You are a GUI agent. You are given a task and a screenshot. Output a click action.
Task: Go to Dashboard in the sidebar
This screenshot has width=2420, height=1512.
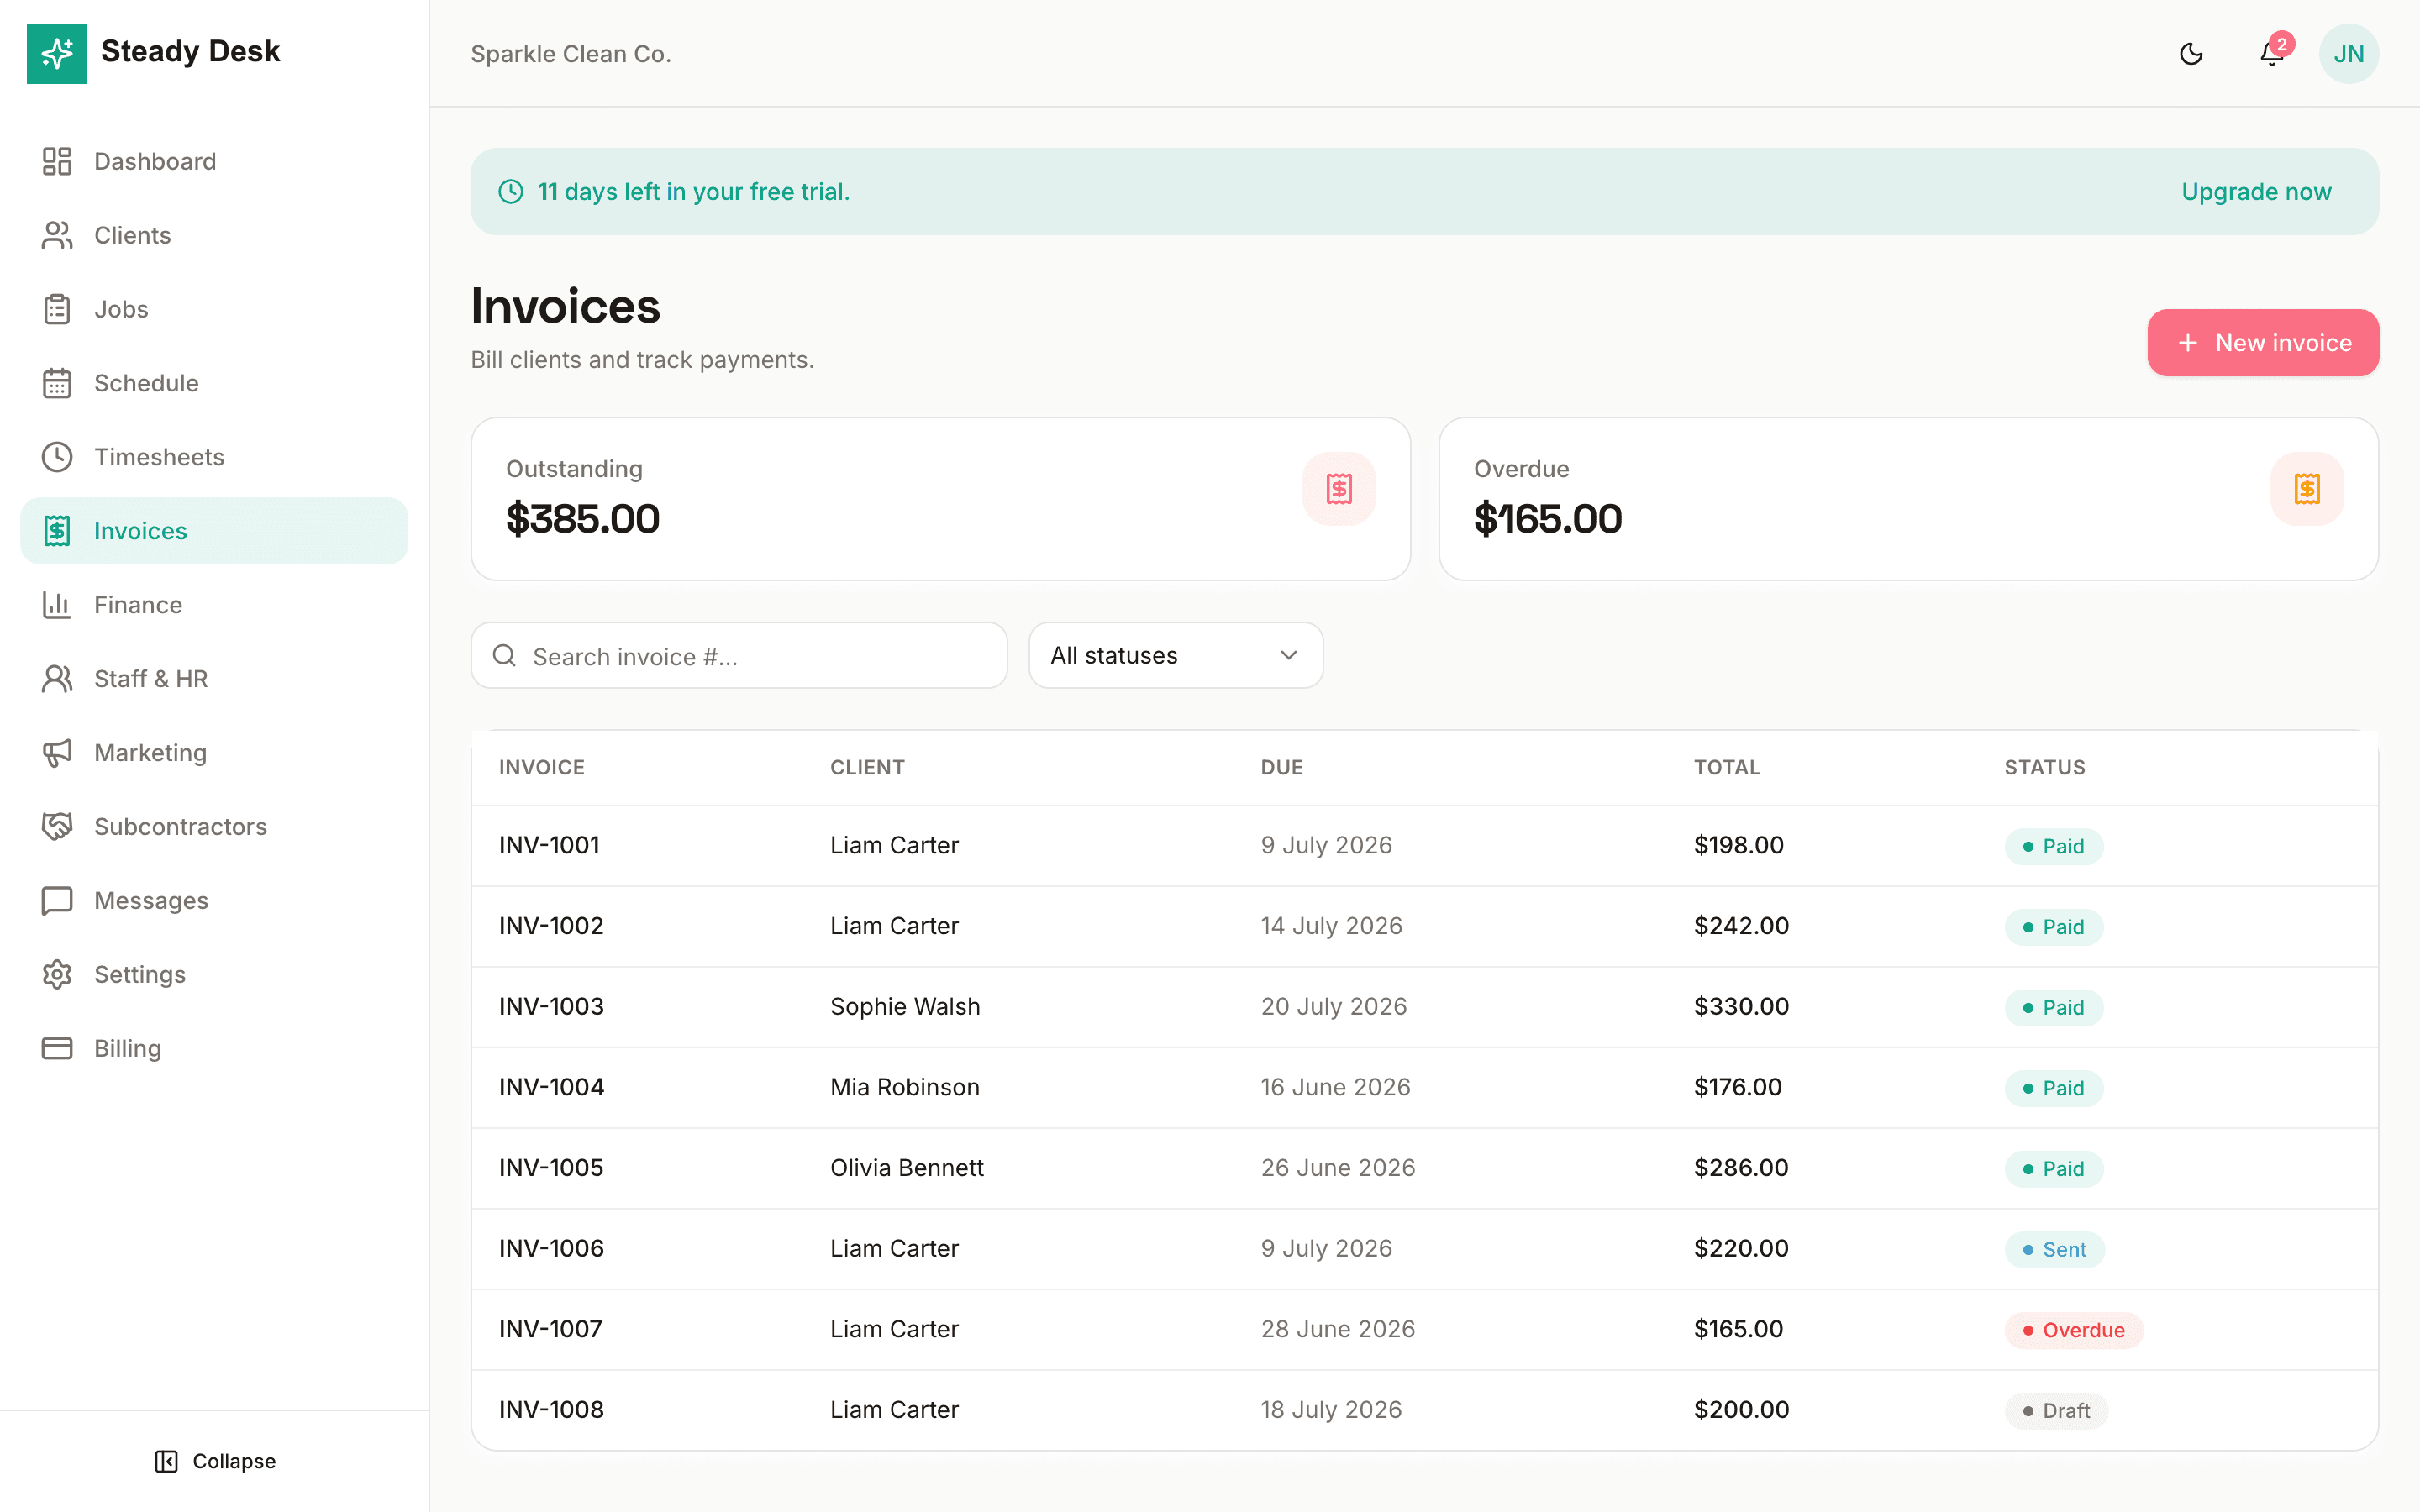point(214,161)
